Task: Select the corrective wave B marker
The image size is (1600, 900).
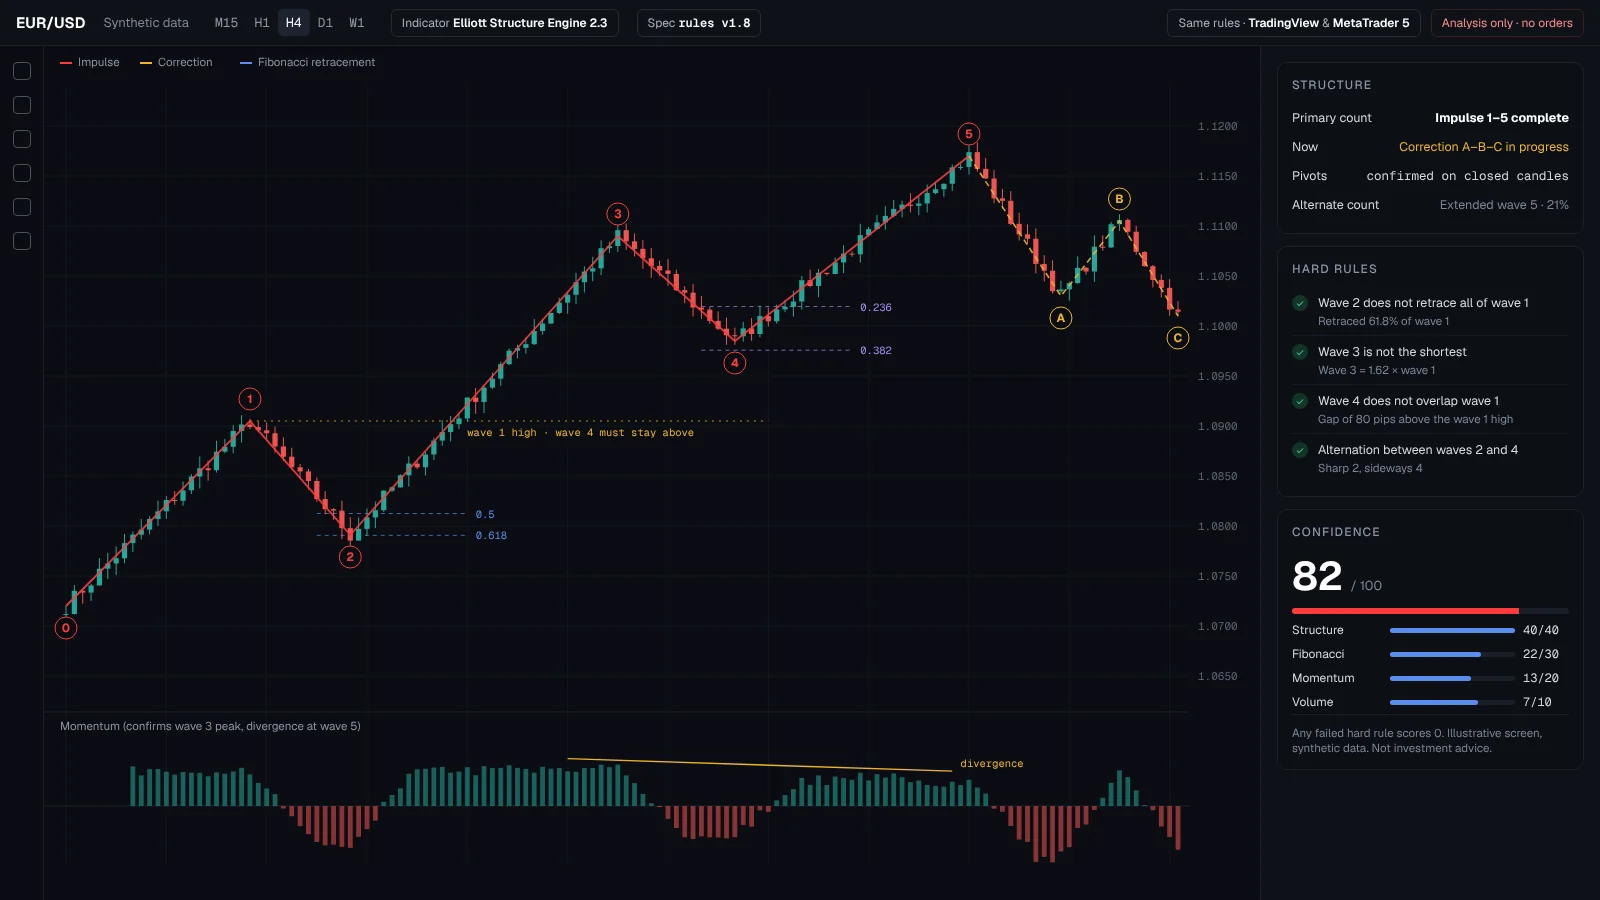Action: 1119,199
